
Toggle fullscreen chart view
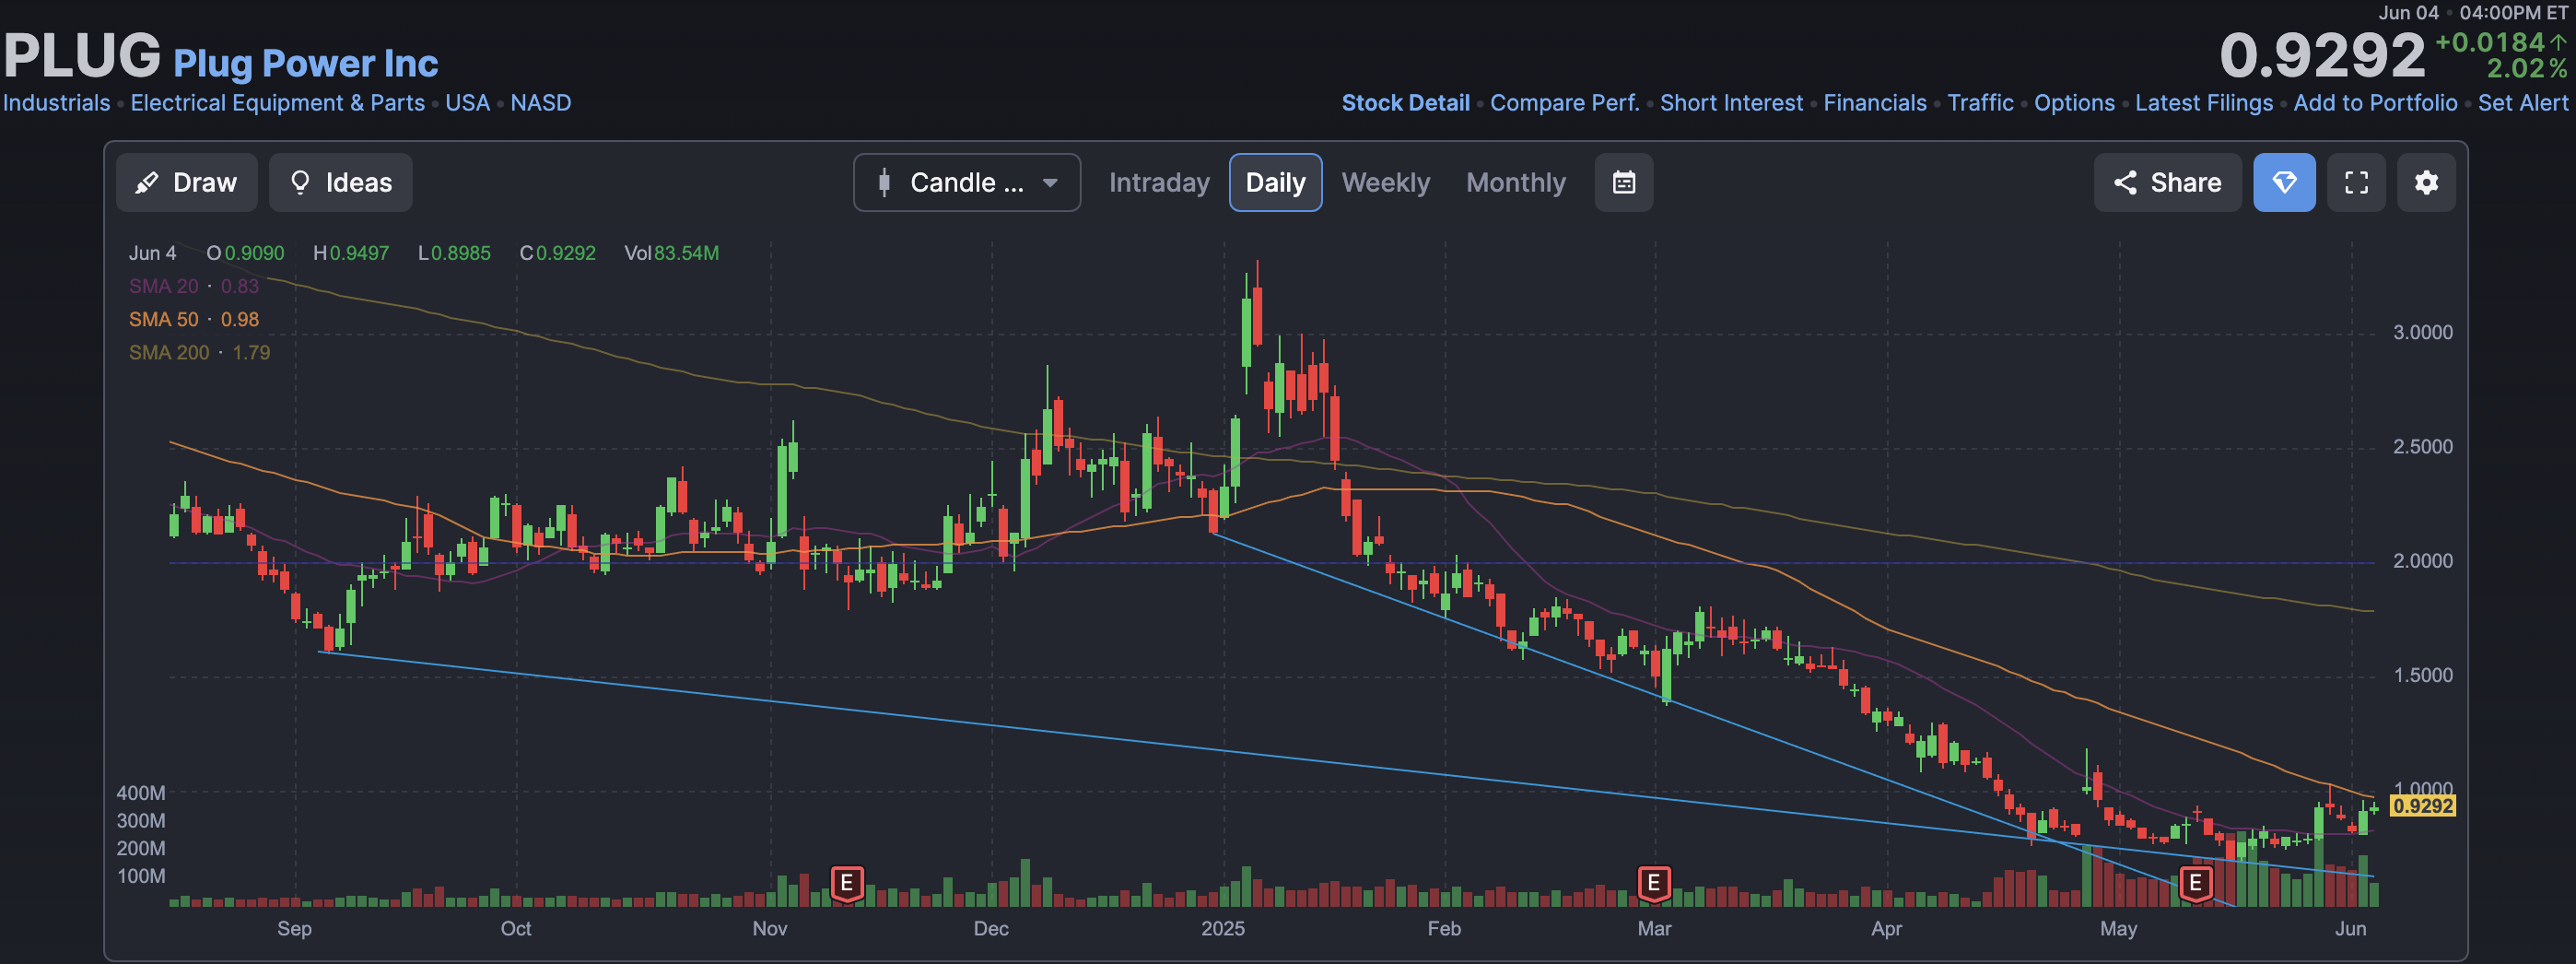tap(2356, 182)
